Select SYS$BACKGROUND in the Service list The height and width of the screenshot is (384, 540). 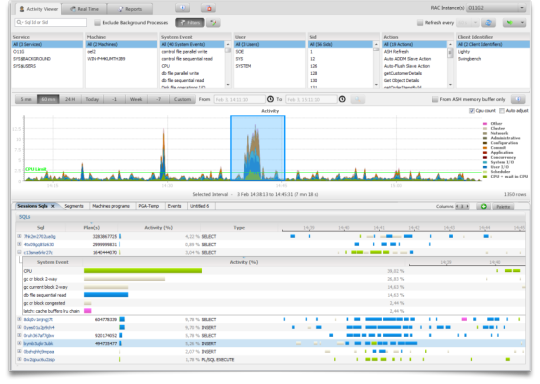point(47,59)
